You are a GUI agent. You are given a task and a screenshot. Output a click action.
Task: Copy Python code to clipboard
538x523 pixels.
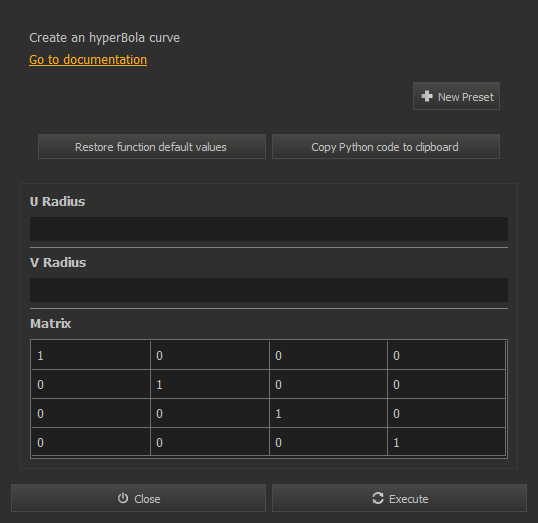pyautogui.click(x=386, y=147)
